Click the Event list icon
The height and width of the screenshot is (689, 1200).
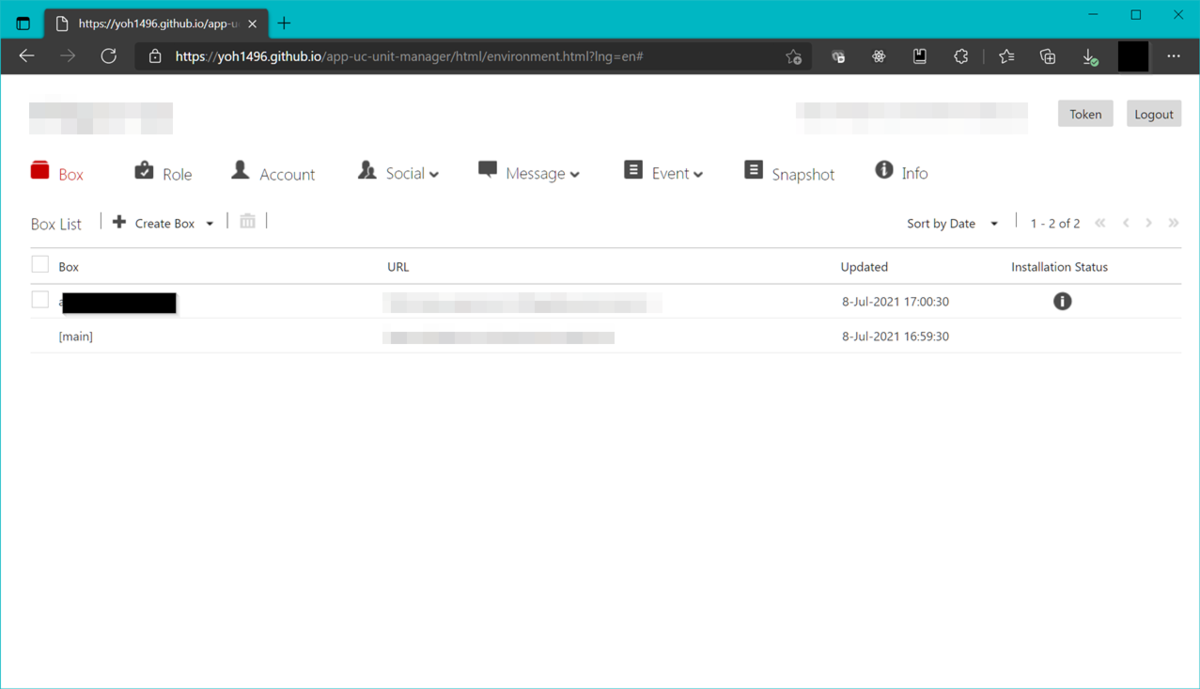(x=633, y=170)
